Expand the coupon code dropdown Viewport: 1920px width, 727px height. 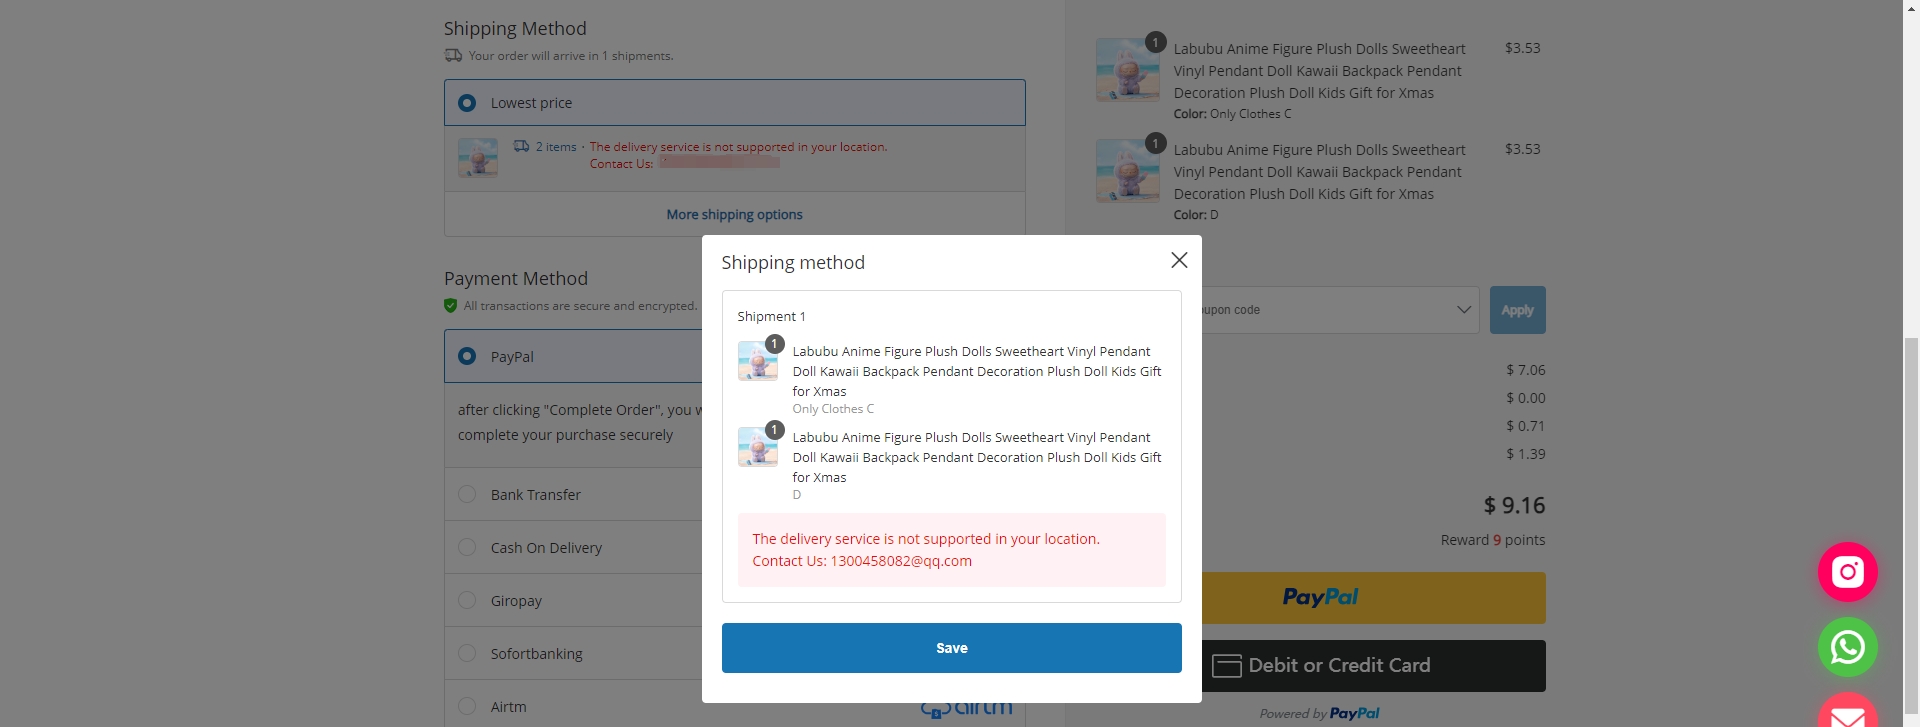pyautogui.click(x=1463, y=310)
